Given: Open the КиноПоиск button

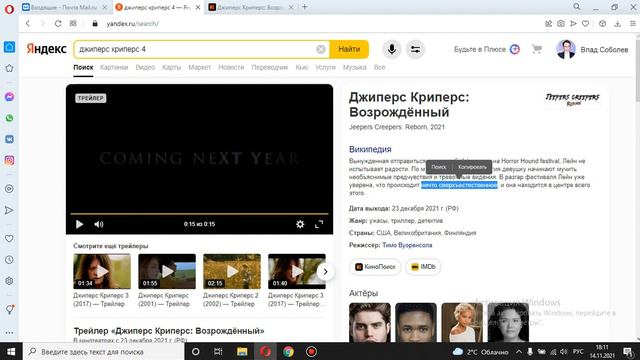Looking at the screenshot, I should click(375, 267).
